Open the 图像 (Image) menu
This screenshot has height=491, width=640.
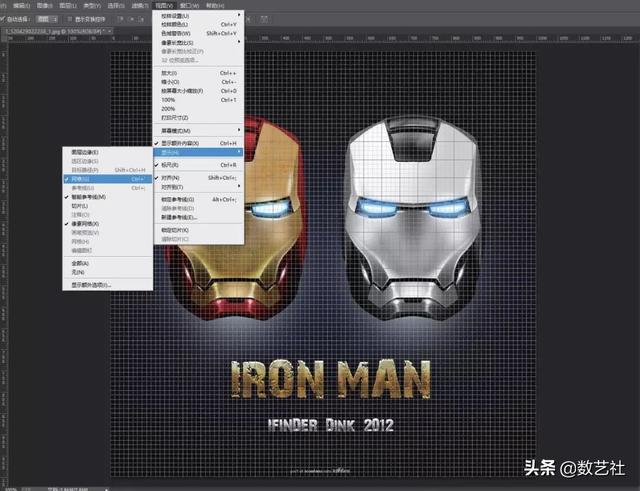click(x=44, y=5)
